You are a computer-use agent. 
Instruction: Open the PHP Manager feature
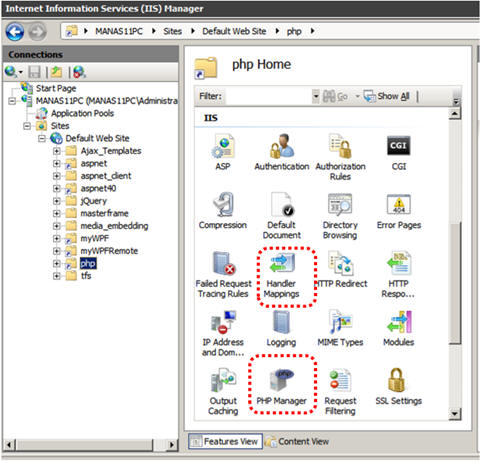[x=281, y=387]
